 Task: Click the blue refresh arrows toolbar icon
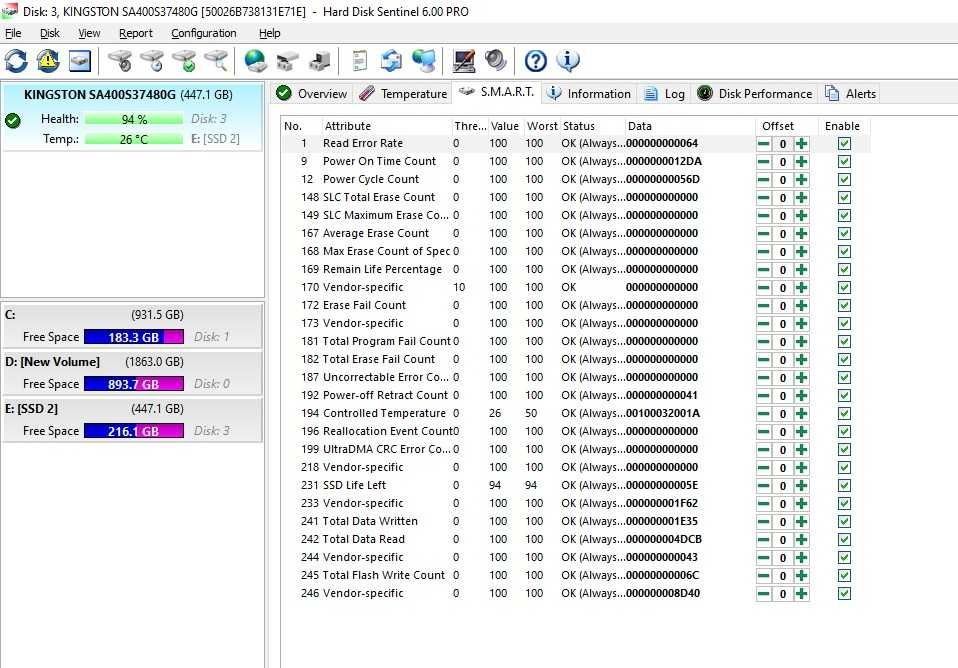[x=16, y=61]
